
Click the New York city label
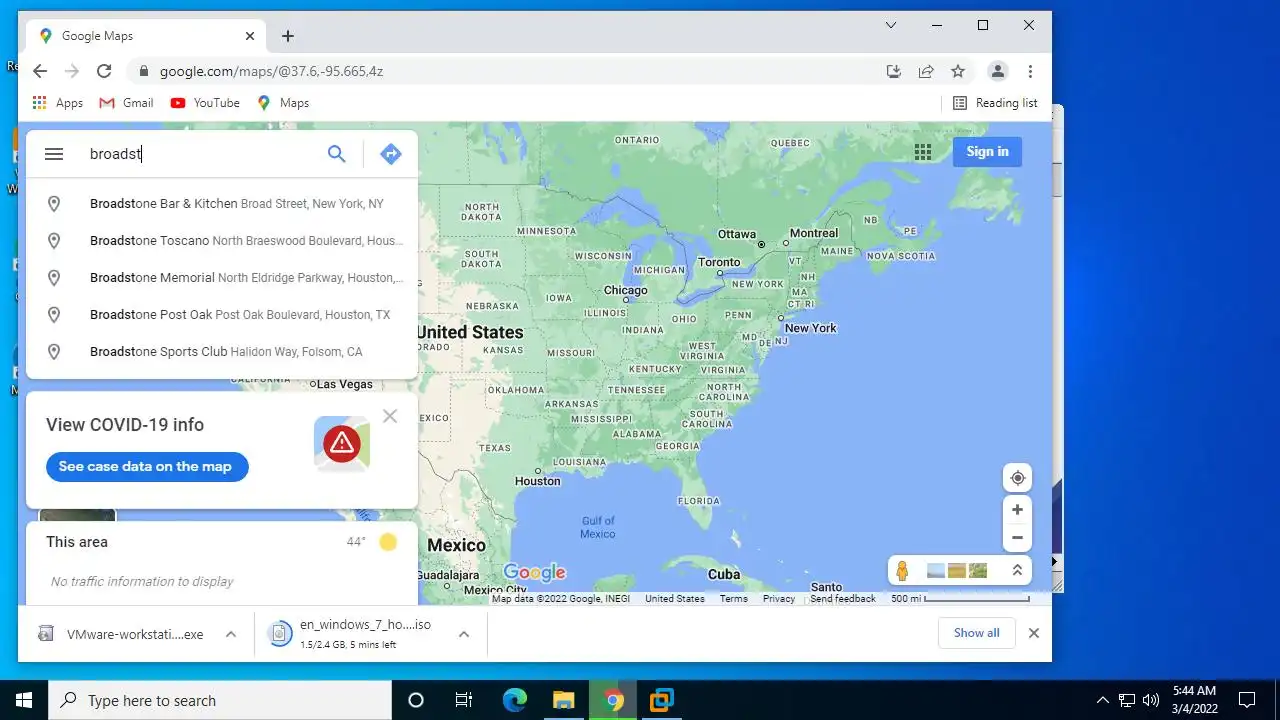(811, 328)
